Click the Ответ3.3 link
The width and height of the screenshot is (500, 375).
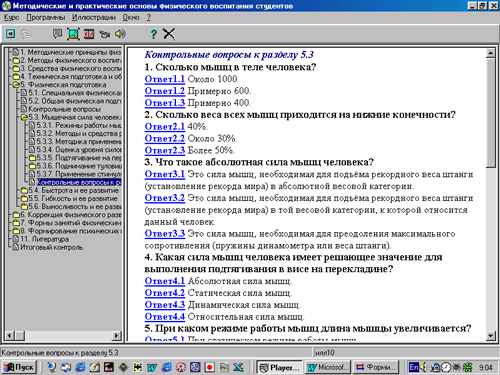(x=165, y=234)
